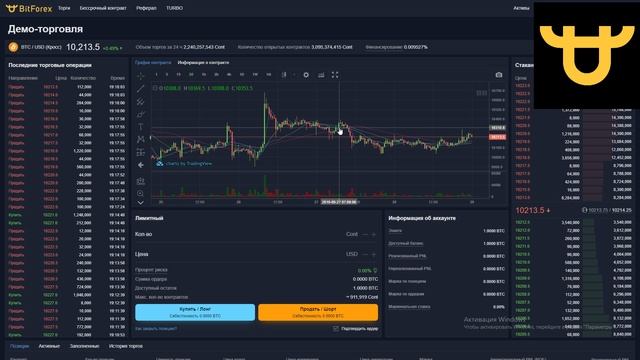Image resolution: width=640 pixels, height=360 pixels.
Task: Click the chart time axis date label
Action: point(339,202)
